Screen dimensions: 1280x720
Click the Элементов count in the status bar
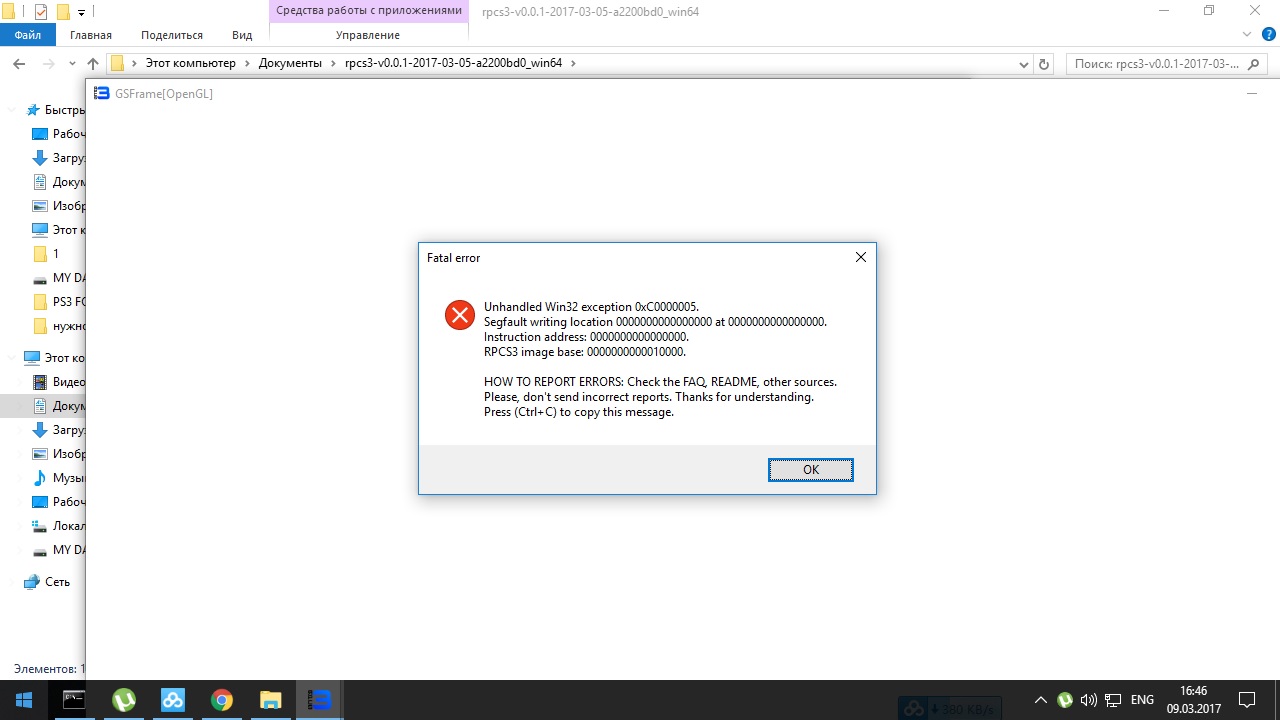coord(50,668)
